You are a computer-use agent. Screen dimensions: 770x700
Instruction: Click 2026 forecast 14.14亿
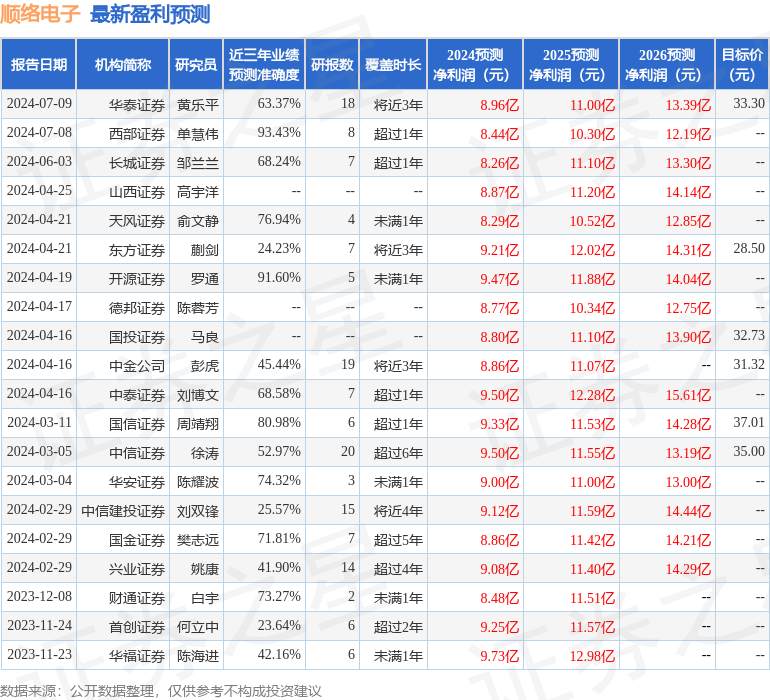tap(688, 192)
